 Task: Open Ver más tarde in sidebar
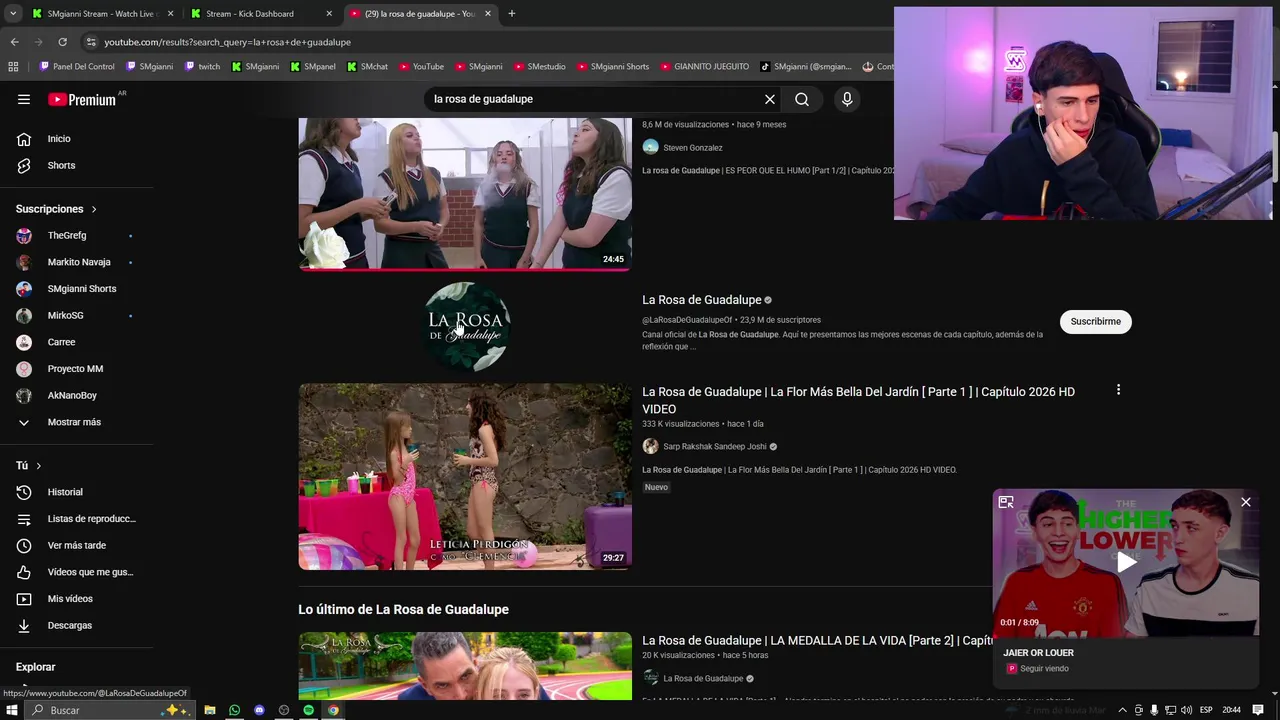pyautogui.click(x=76, y=545)
